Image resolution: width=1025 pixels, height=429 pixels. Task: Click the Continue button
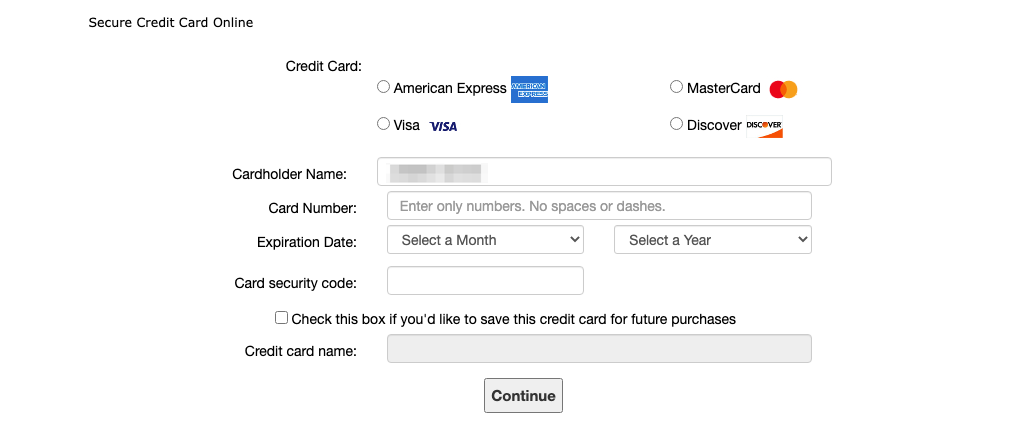(x=523, y=396)
